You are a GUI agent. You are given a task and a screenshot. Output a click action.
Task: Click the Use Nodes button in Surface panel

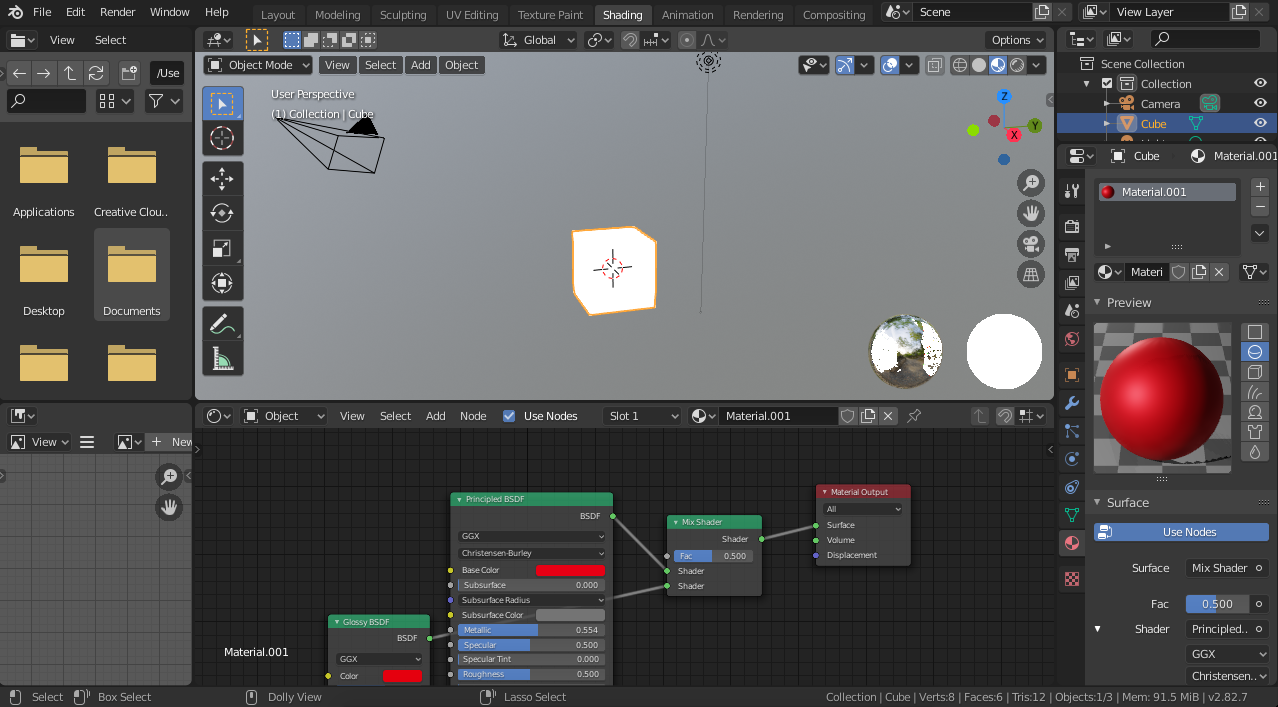coord(1181,532)
